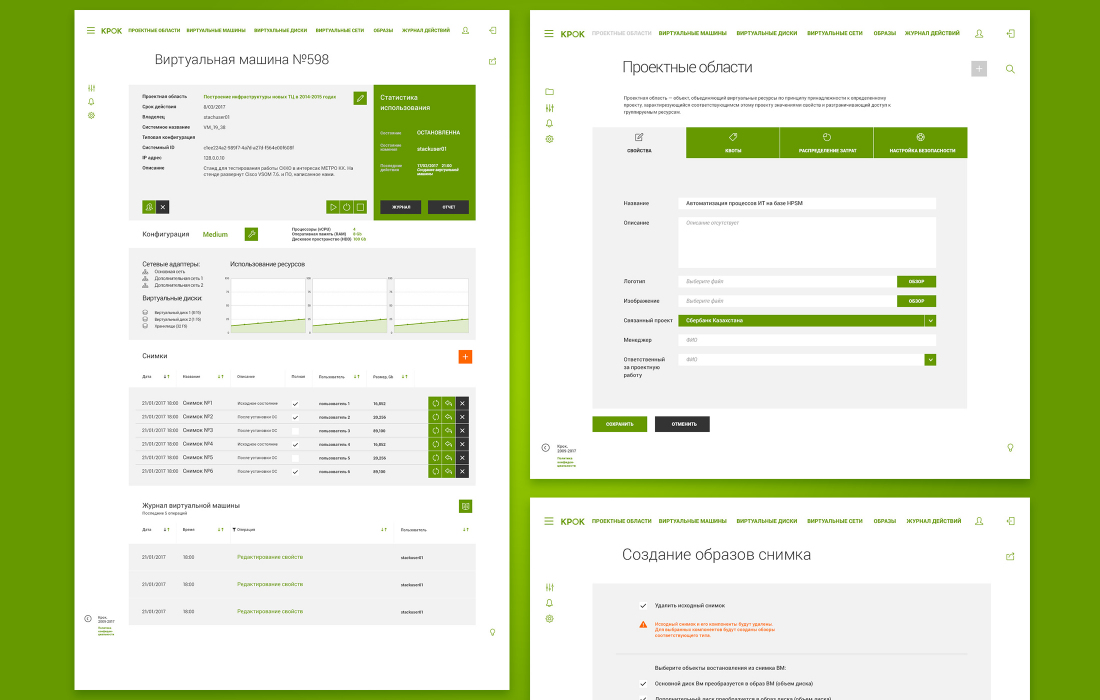Sort snapshots by Размер, Gb column arrows
Image resolution: width=1100 pixels, height=700 pixels.
tap(404, 377)
